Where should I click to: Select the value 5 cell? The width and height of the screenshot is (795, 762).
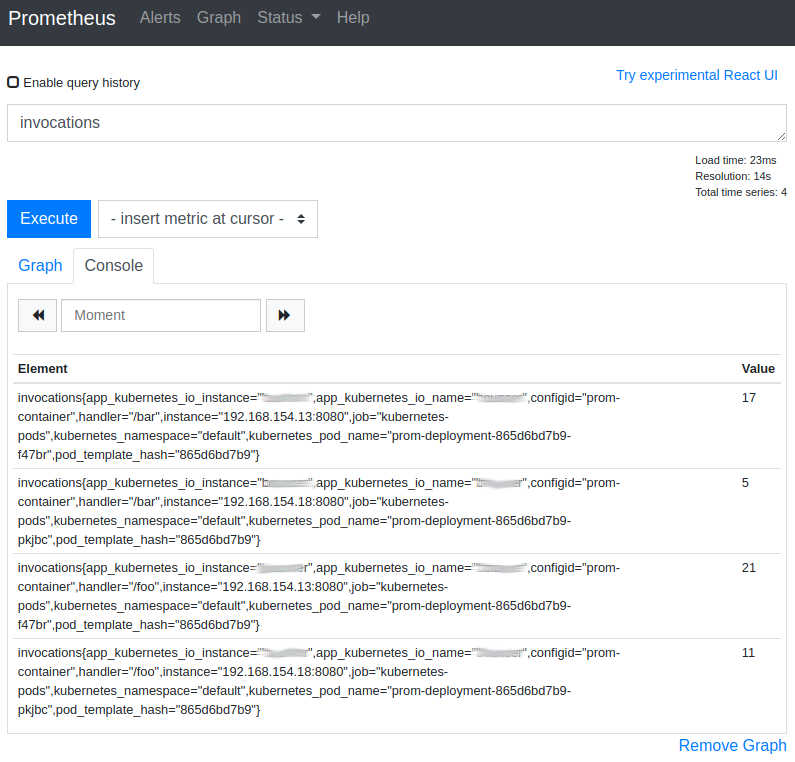click(x=745, y=483)
